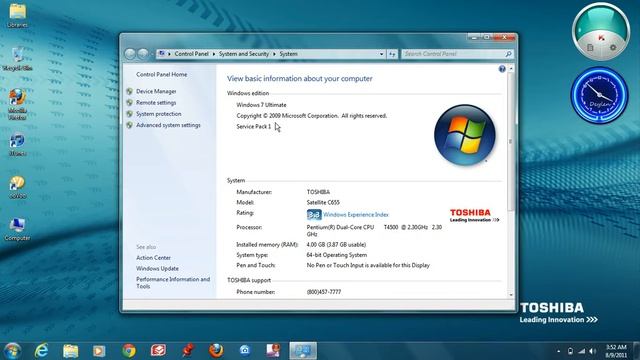Click the Show desktop button
This screenshot has height=360, width=640.
pyautogui.click(x=636, y=351)
